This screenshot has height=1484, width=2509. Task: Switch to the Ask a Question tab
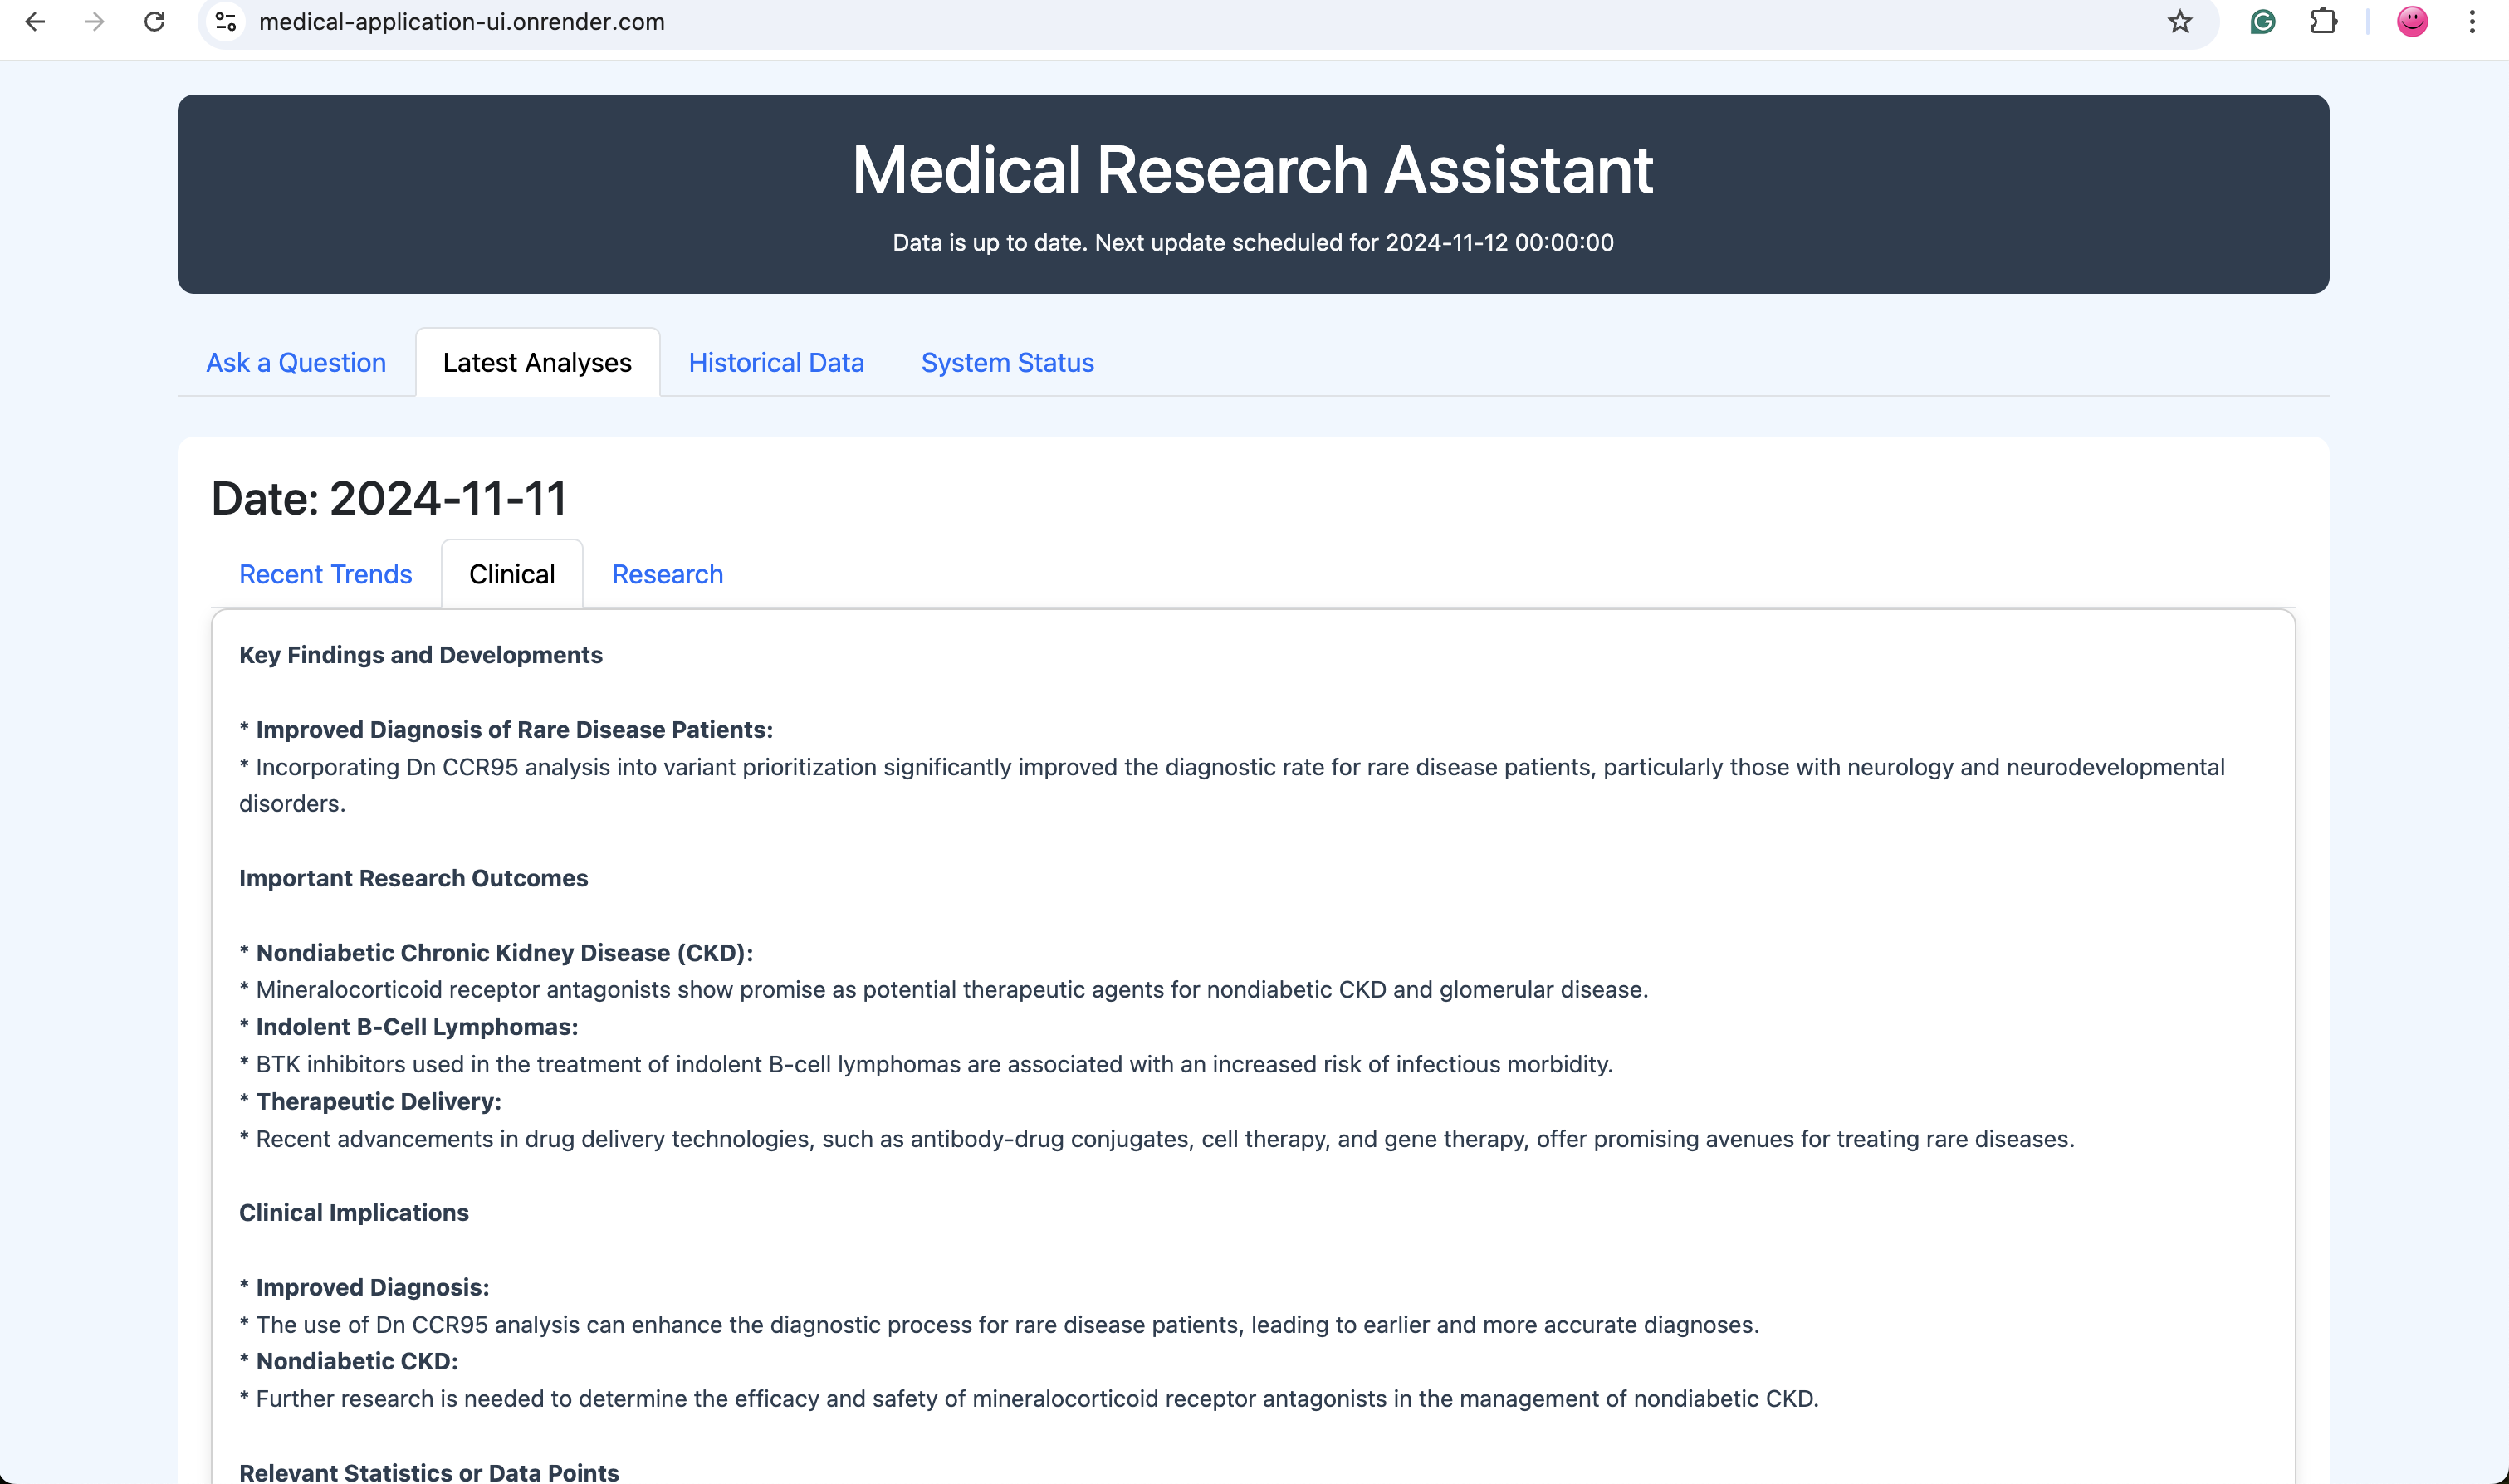coord(296,362)
